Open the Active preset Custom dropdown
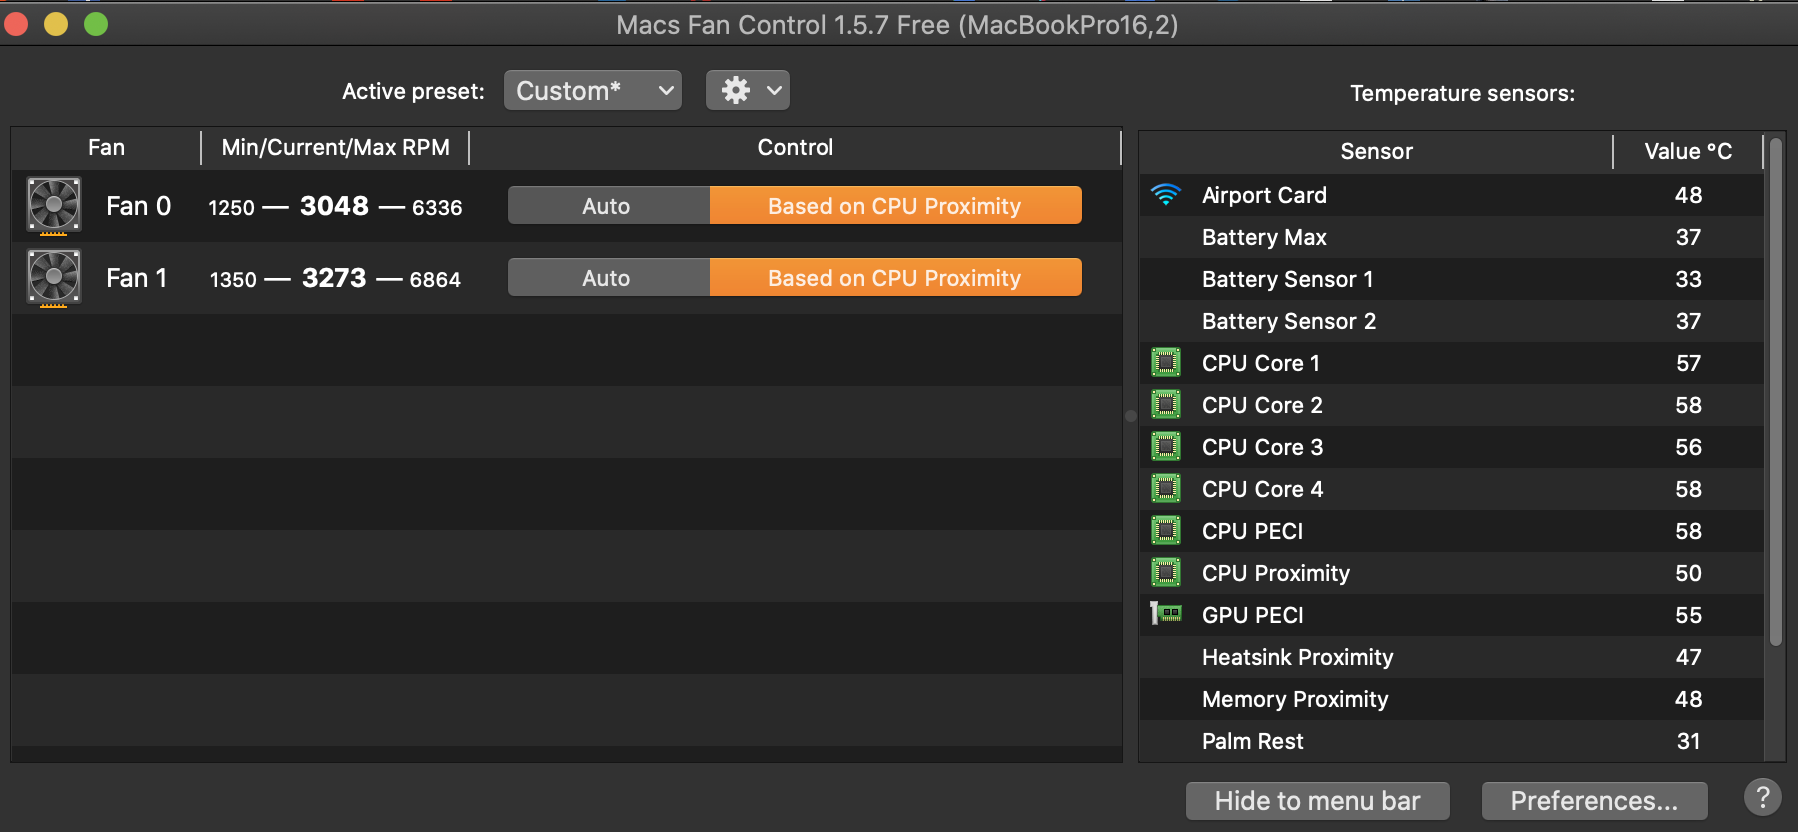This screenshot has width=1798, height=832. [x=593, y=91]
